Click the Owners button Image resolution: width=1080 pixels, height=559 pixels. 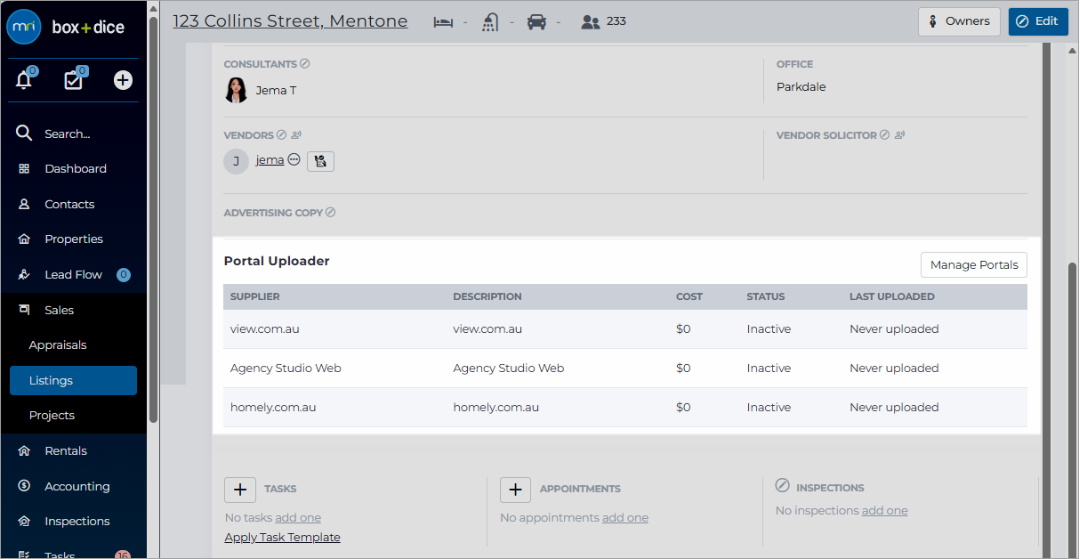959,21
